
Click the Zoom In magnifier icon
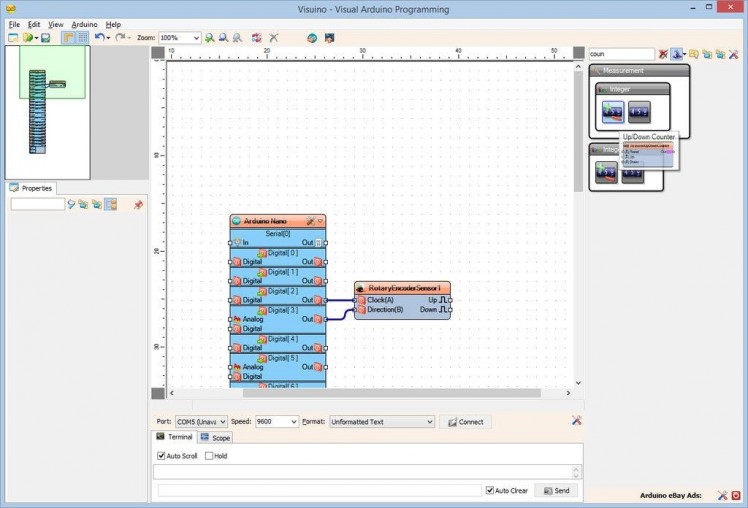[x=210, y=38]
